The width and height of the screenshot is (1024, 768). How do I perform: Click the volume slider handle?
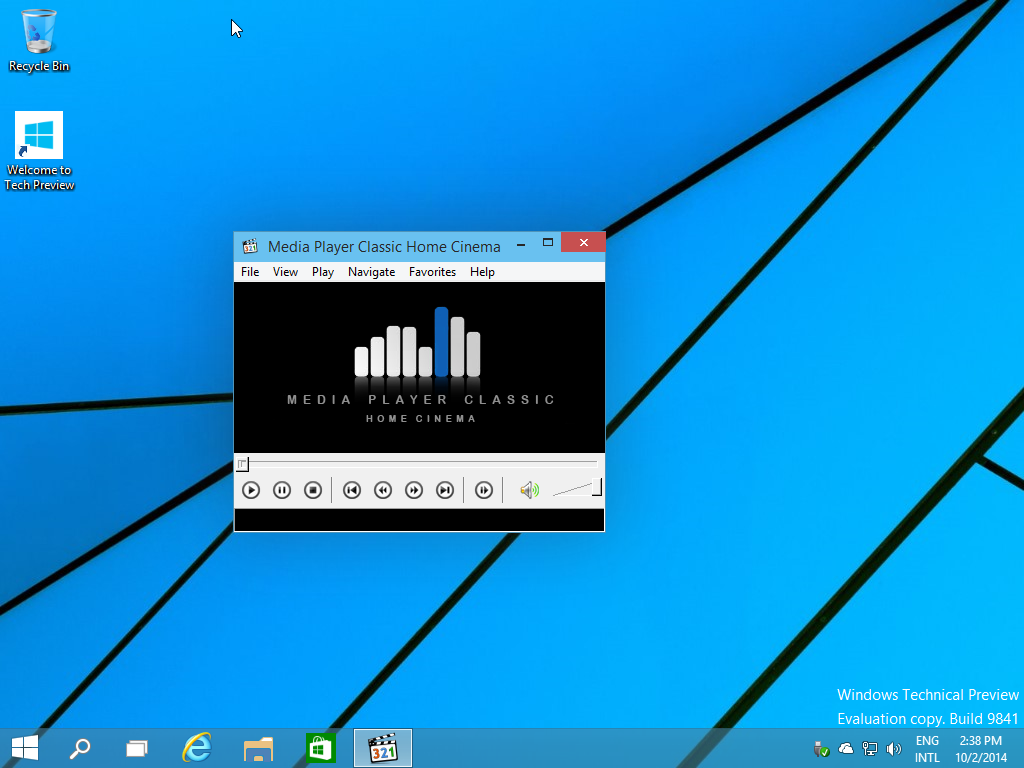point(597,488)
